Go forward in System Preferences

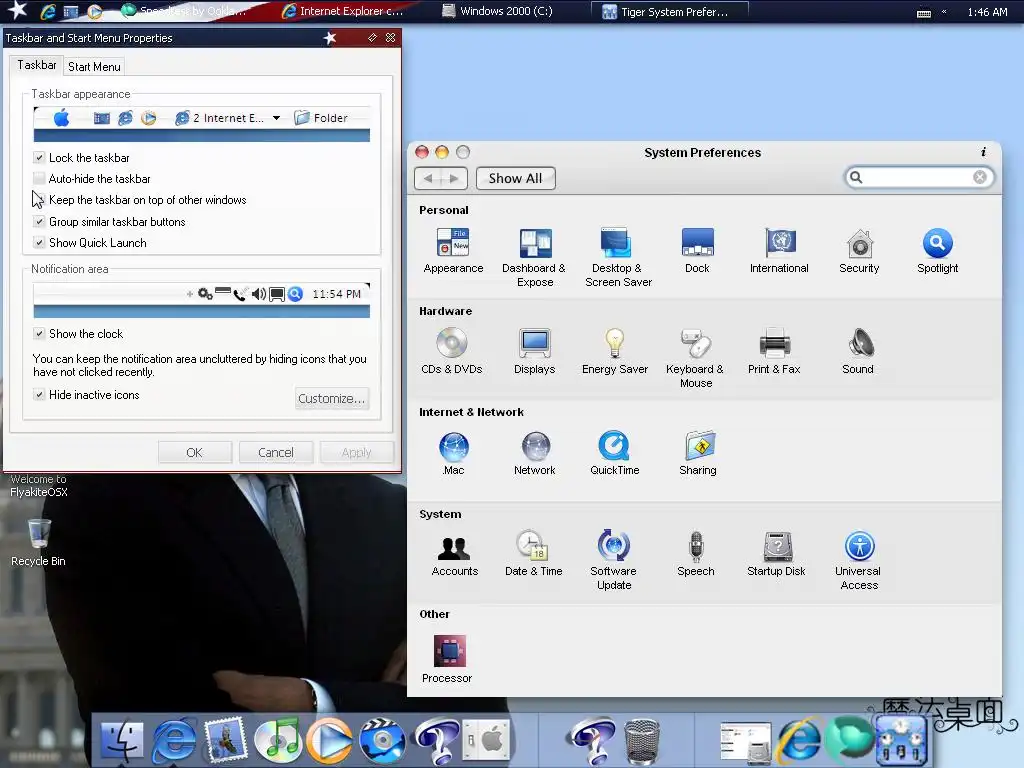pos(455,178)
